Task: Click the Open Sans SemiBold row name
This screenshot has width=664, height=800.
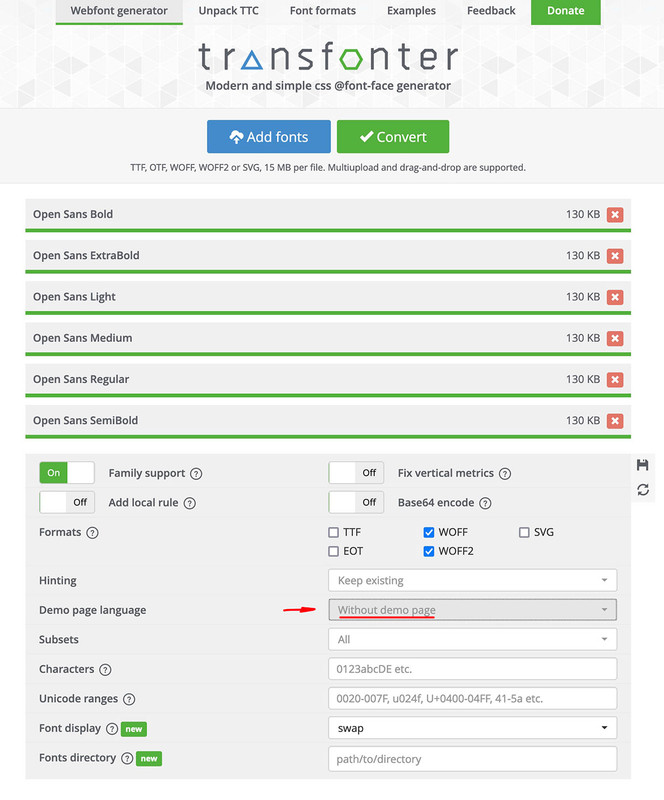Action: [x=86, y=421]
